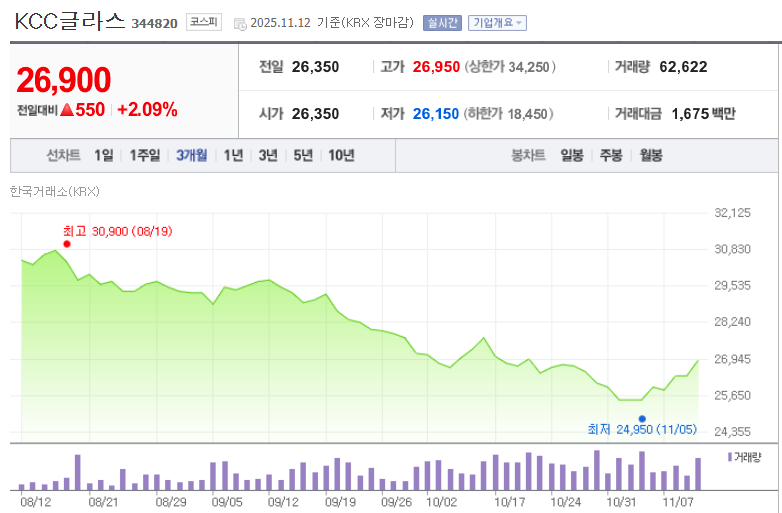Viewport: 782px width, 513px height.
Task: Click the 30,830 y-axis label
Action: [x=732, y=249]
